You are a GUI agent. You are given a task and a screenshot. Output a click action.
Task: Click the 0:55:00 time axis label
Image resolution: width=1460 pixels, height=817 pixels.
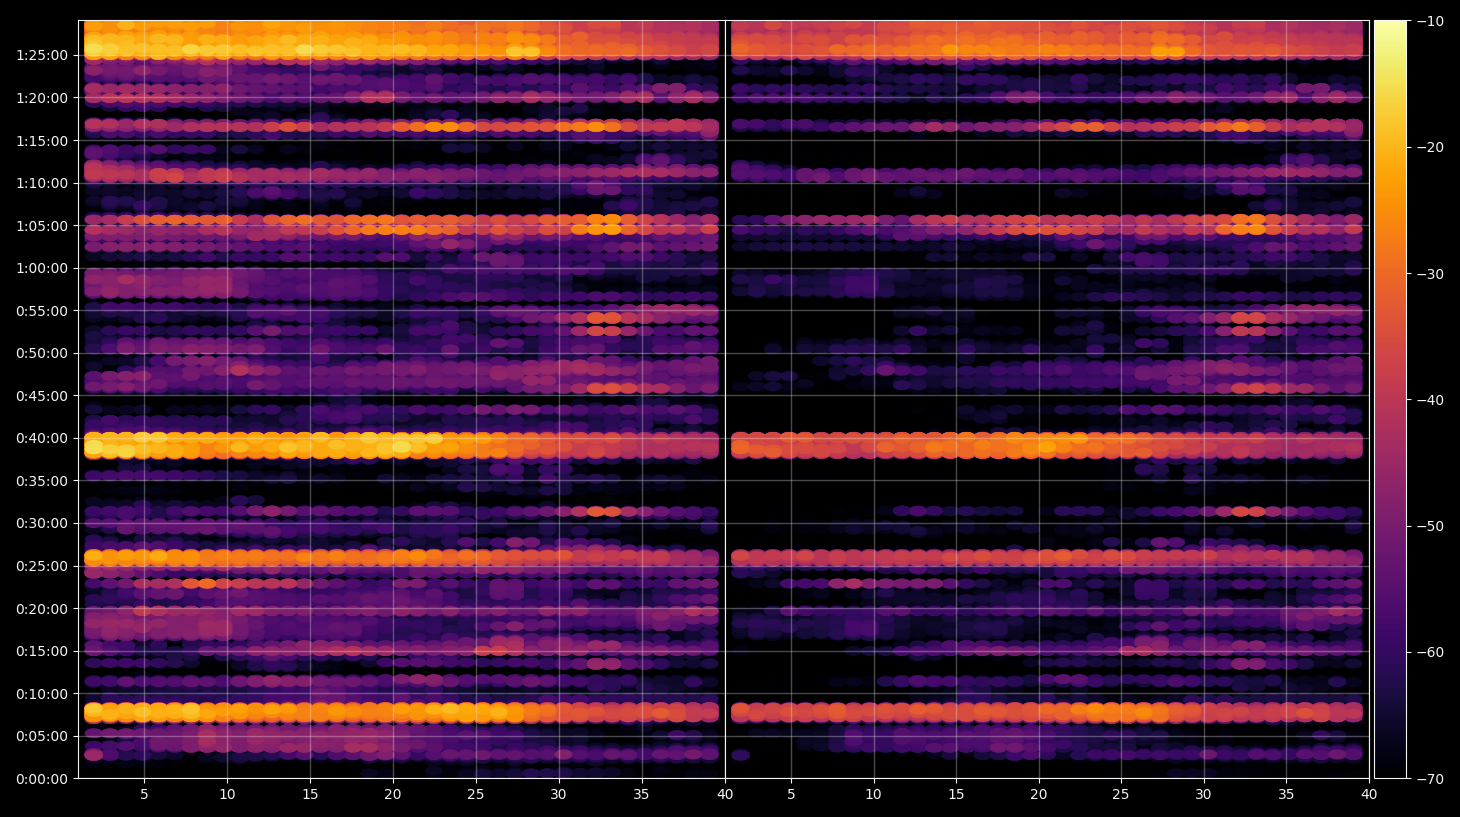tap(42, 311)
